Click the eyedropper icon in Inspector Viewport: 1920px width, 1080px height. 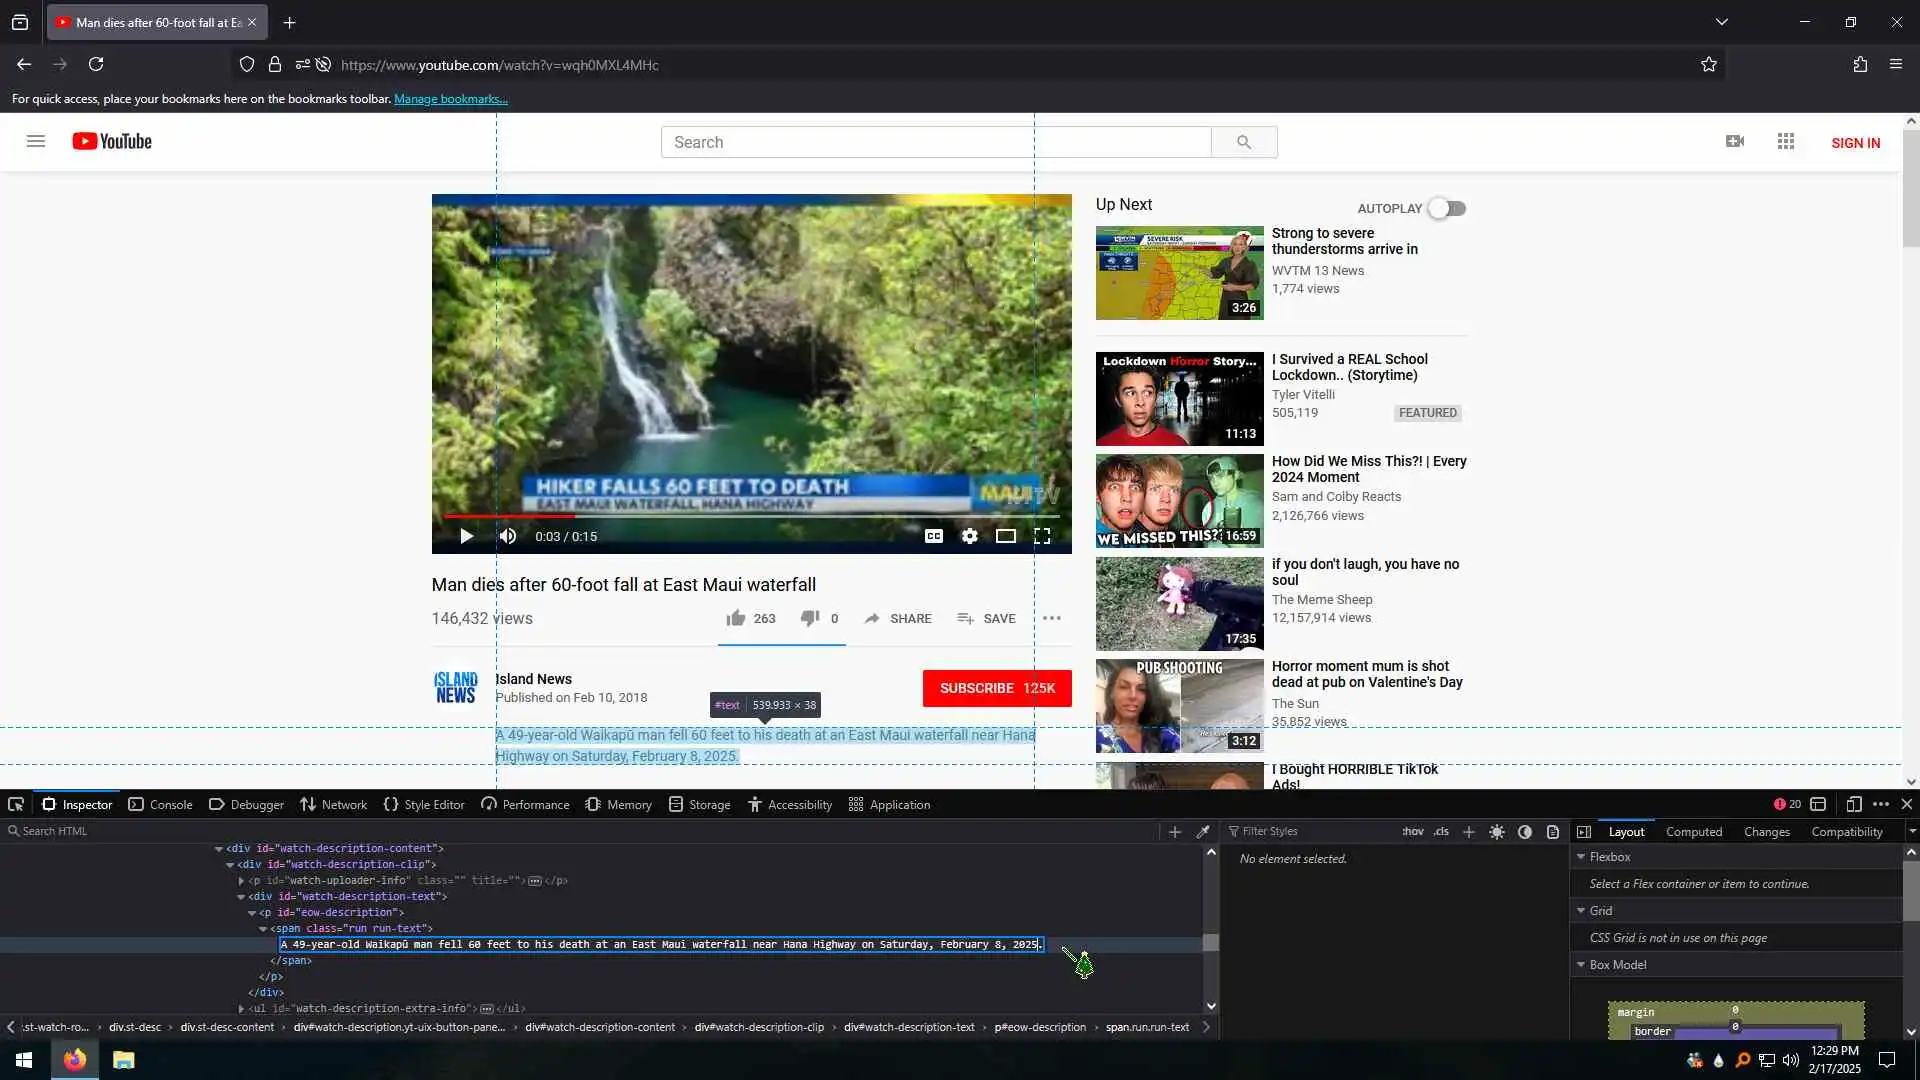tap(1203, 831)
